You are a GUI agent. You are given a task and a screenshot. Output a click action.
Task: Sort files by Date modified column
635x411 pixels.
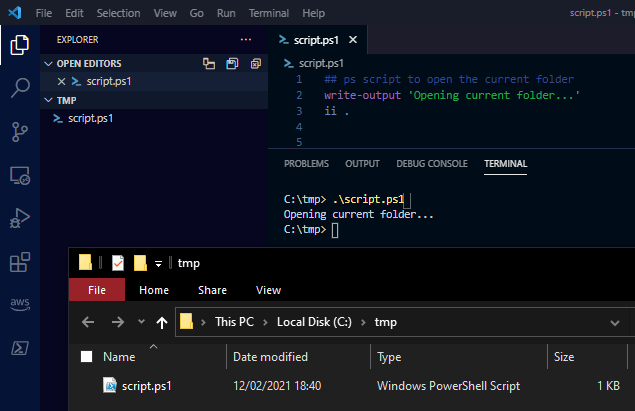[x=270, y=357]
